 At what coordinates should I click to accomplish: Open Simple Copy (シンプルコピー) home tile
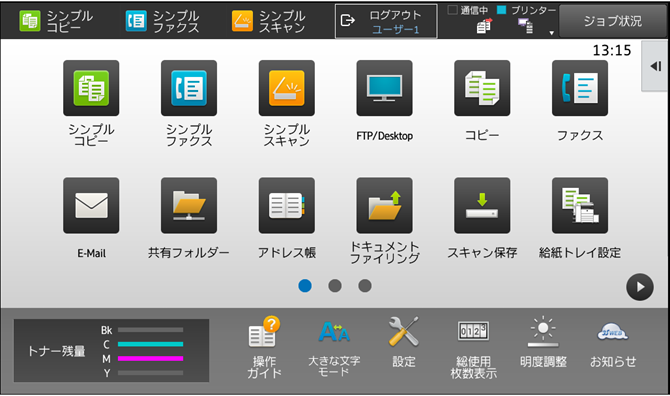pyautogui.click(x=91, y=88)
